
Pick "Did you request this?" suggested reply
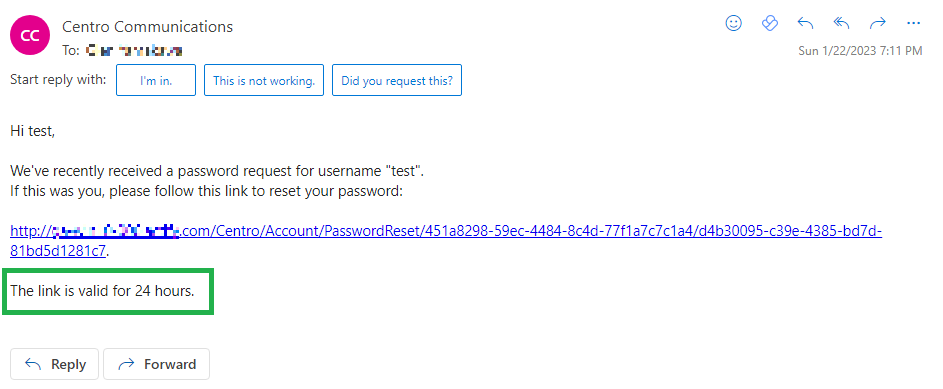pyautogui.click(x=397, y=80)
